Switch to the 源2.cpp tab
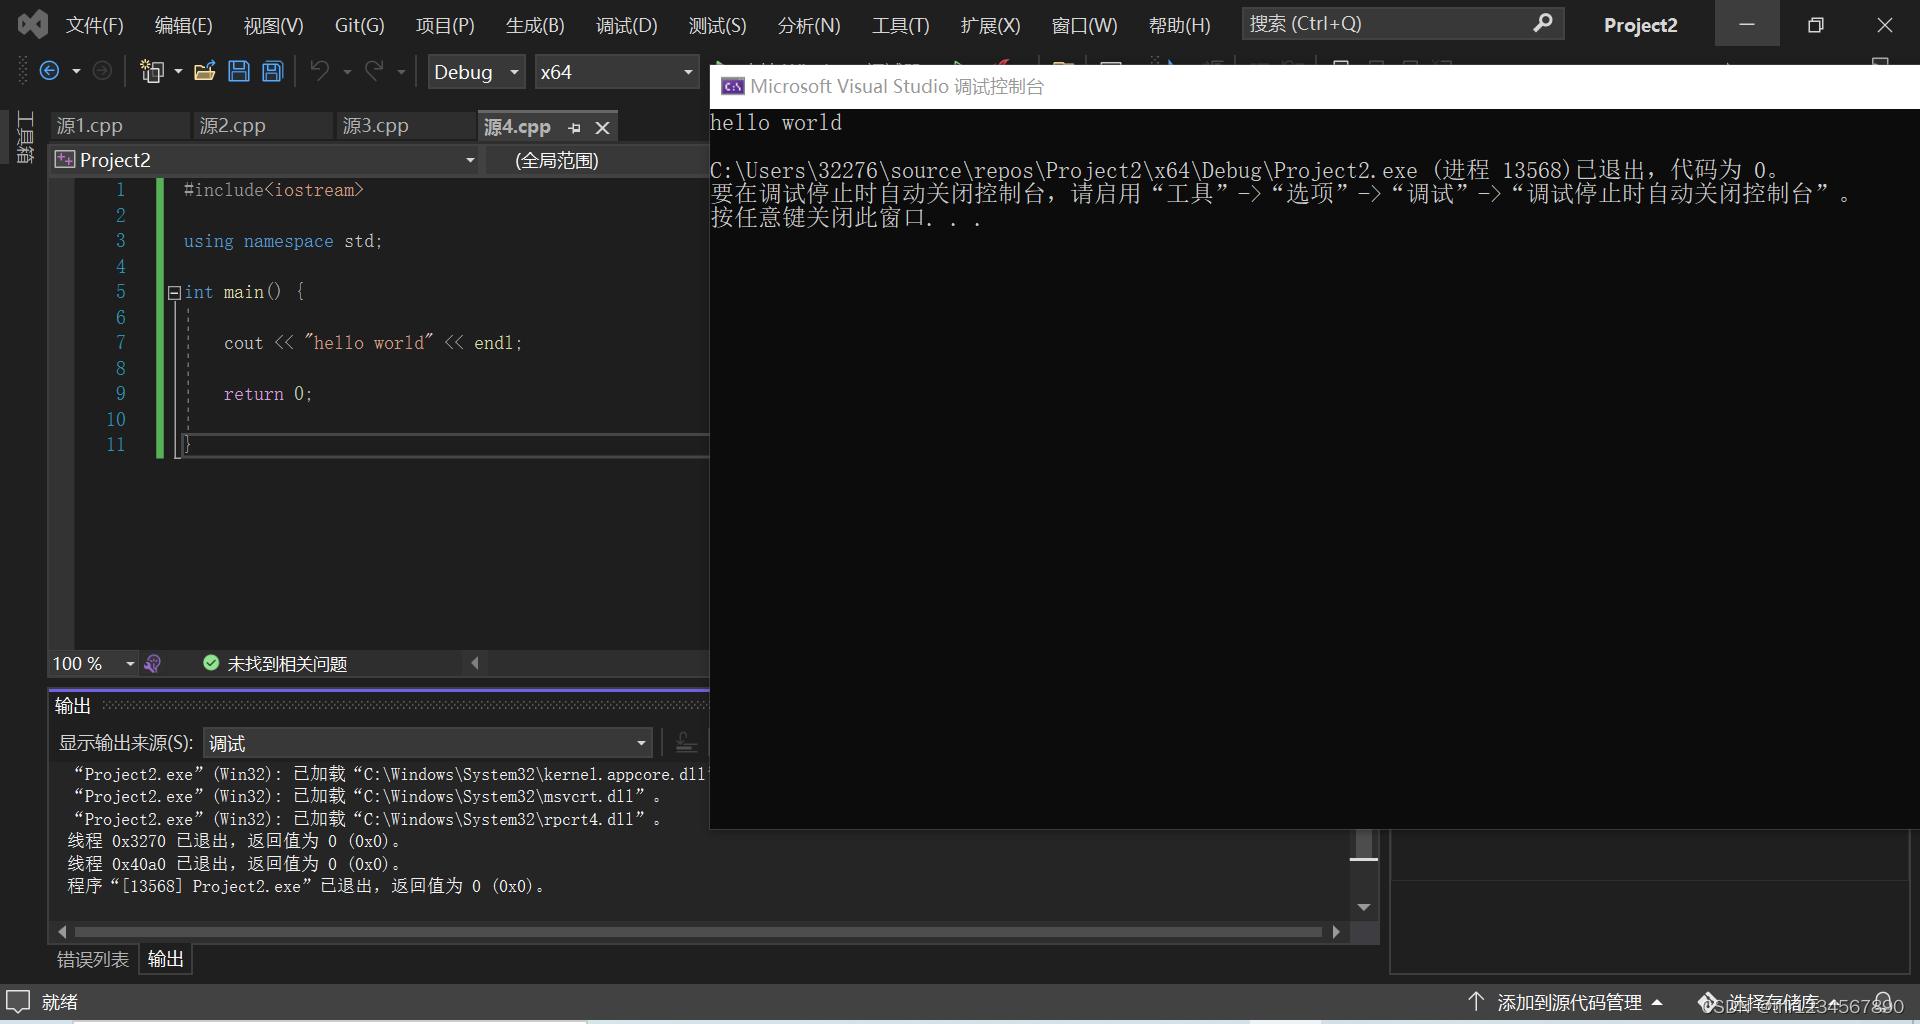The height and width of the screenshot is (1024, 1920). (262, 126)
